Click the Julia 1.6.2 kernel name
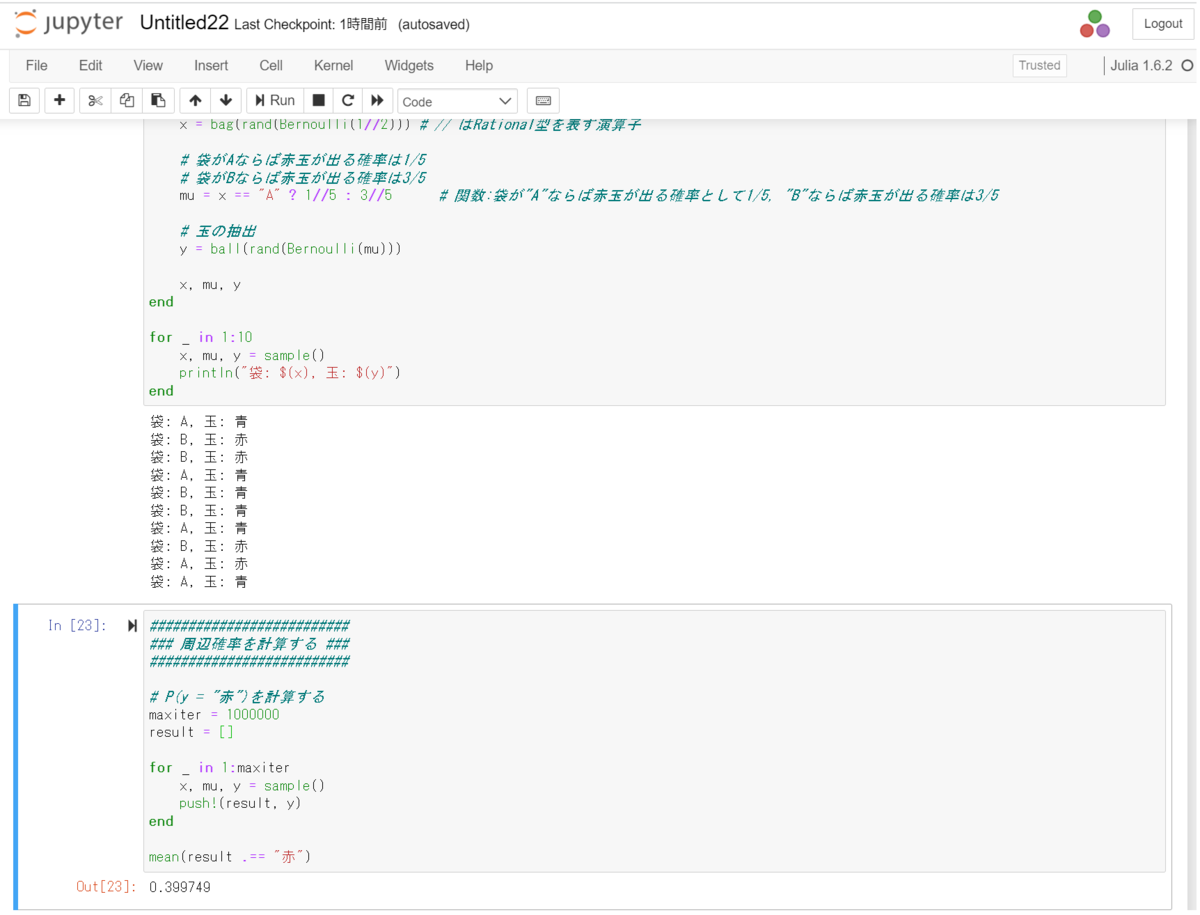 click(1141, 66)
